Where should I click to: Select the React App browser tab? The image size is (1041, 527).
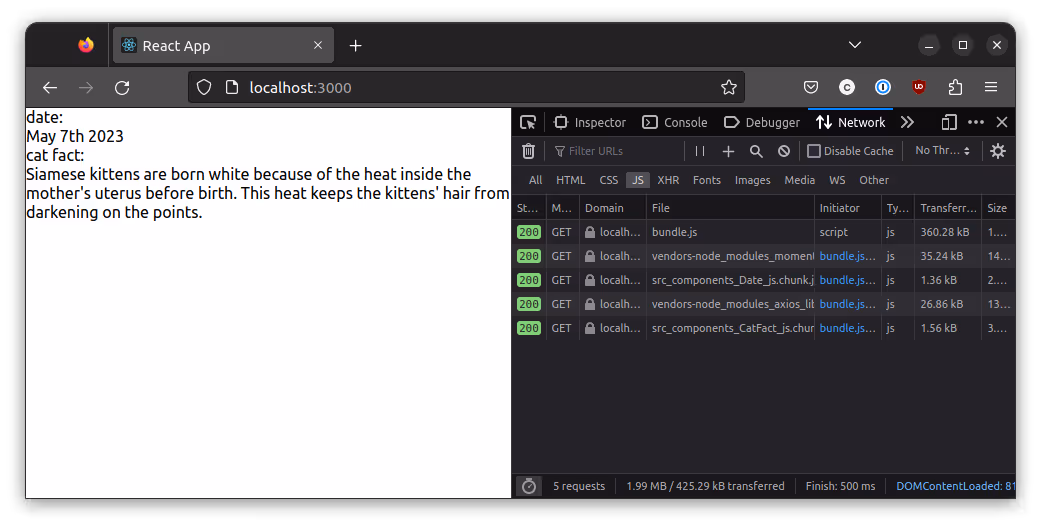223,45
